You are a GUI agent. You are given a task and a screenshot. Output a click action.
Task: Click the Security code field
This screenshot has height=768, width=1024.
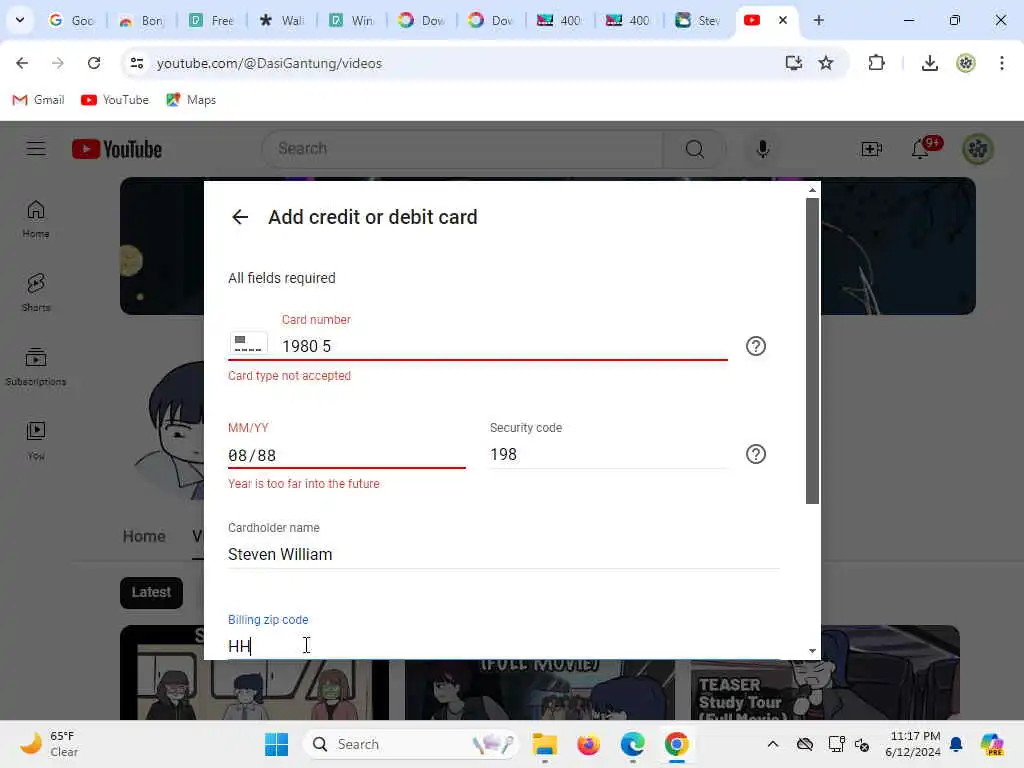608,455
